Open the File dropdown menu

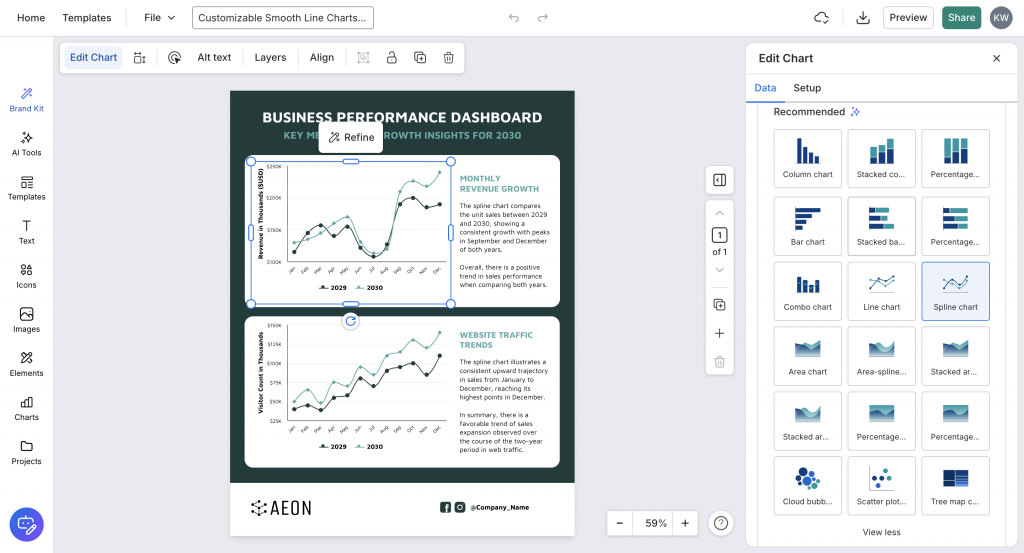point(159,18)
